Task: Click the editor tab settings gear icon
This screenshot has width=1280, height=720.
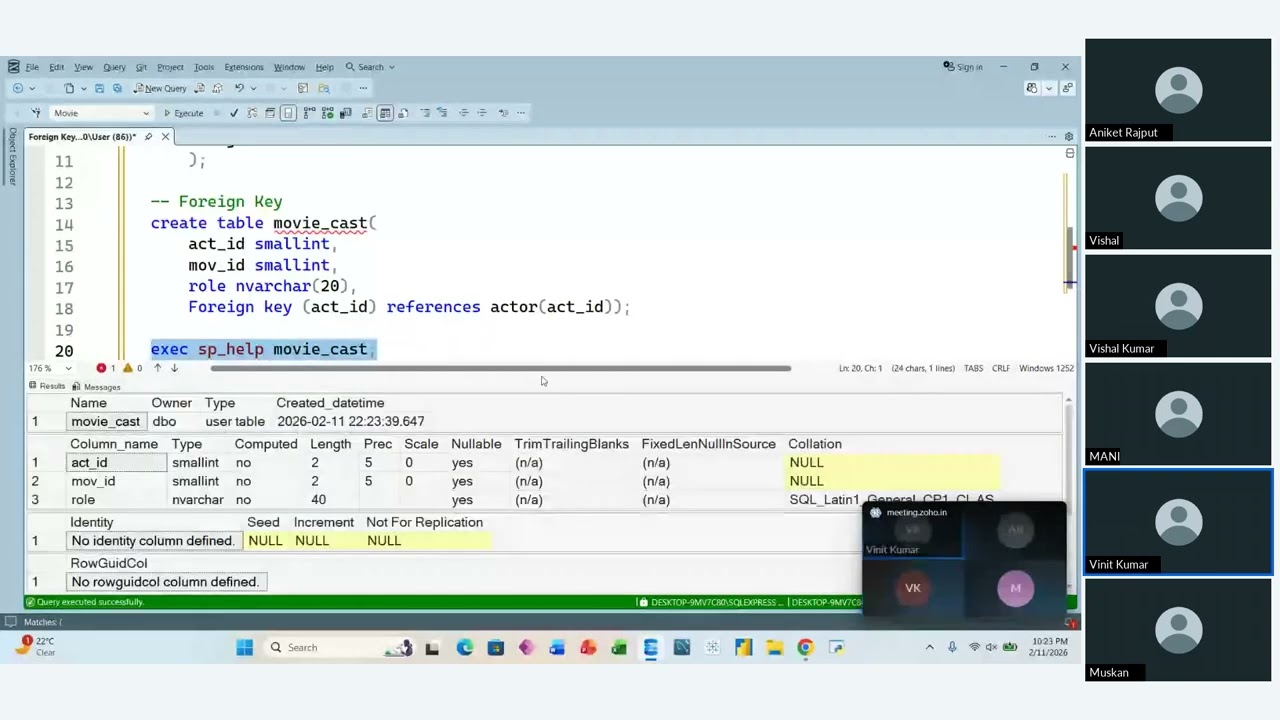Action: click(1069, 137)
